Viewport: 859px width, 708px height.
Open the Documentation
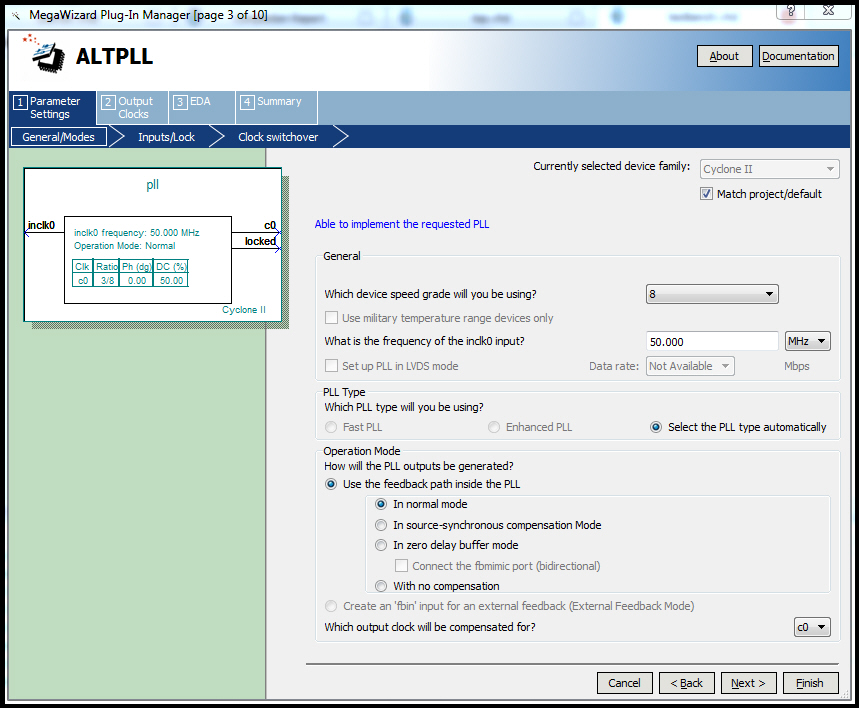click(x=798, y=56)
